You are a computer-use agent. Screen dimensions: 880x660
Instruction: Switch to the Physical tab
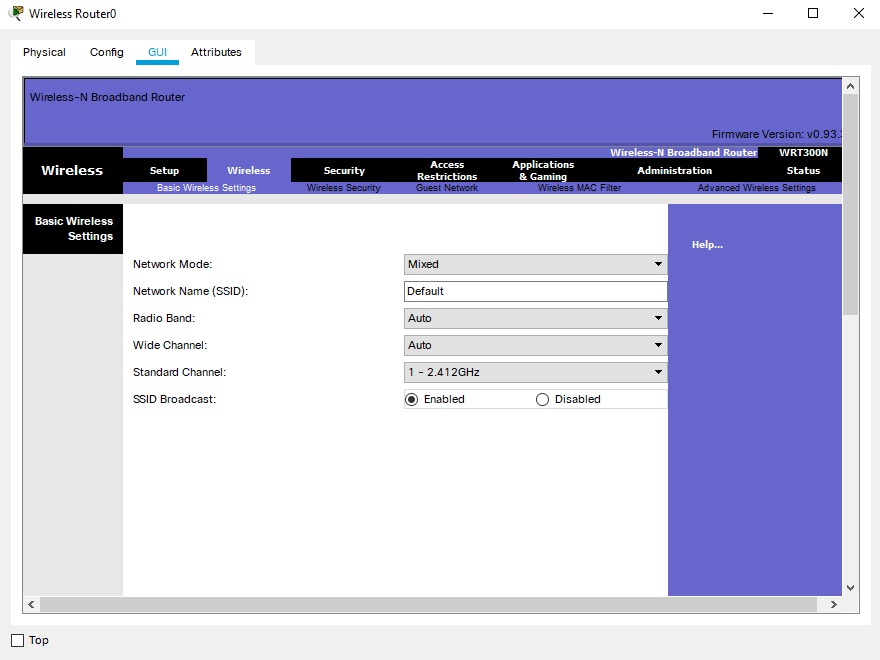tap(44, 52)
